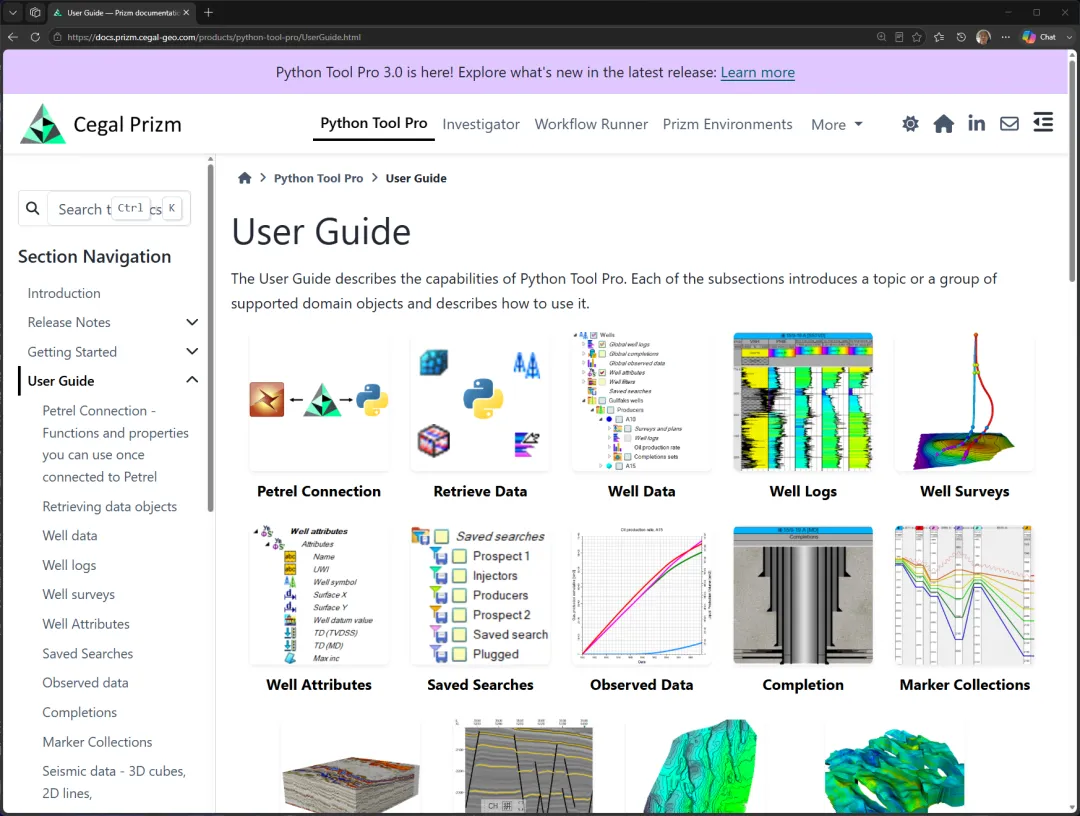Screen dimensions: 1080x816
Task: Open new browser tab with plus
Action: [x=209, y=12]
